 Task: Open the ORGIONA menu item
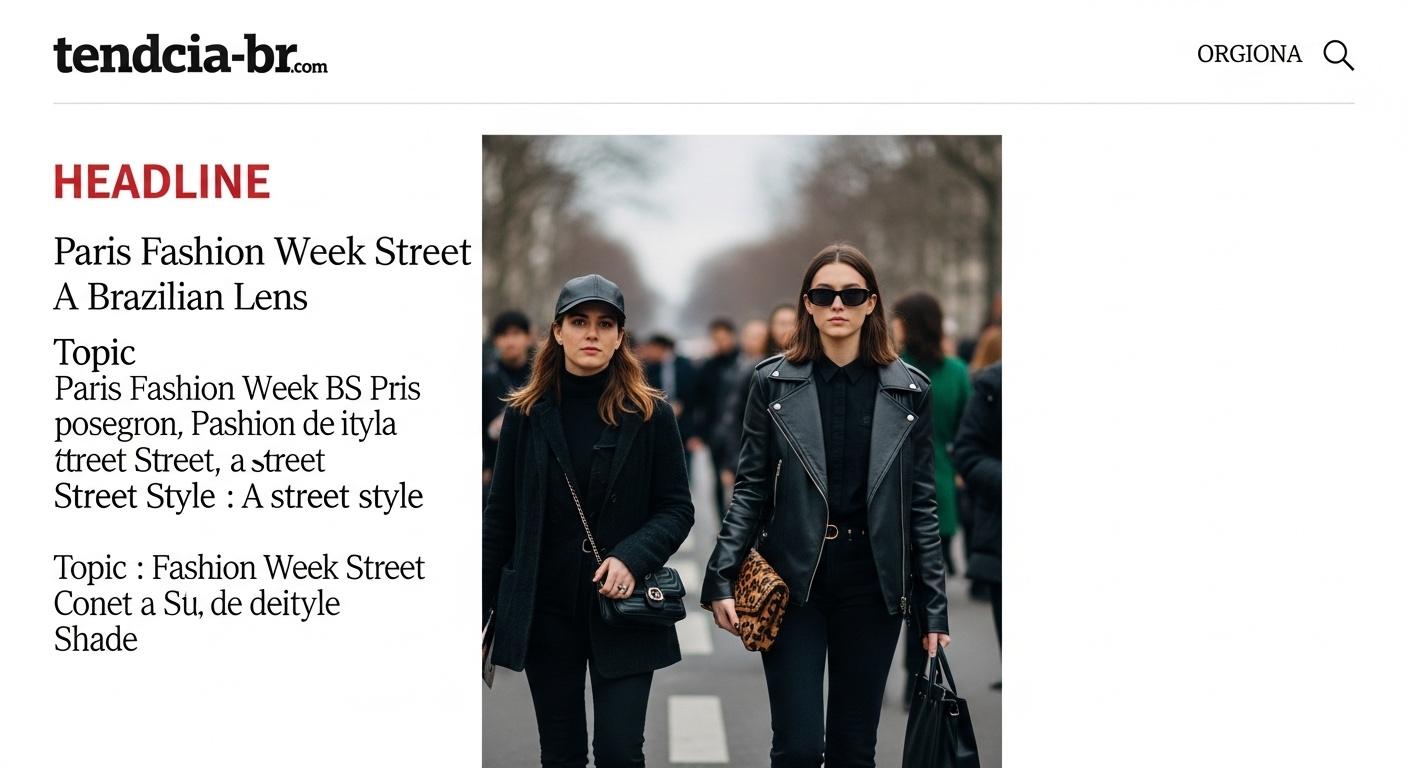coord(1249,54)
